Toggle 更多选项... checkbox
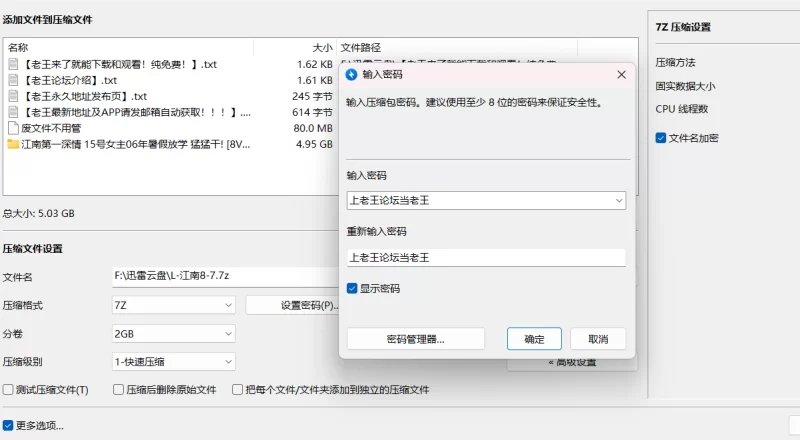This screenshot has height=440, width=800. [8, 425]
